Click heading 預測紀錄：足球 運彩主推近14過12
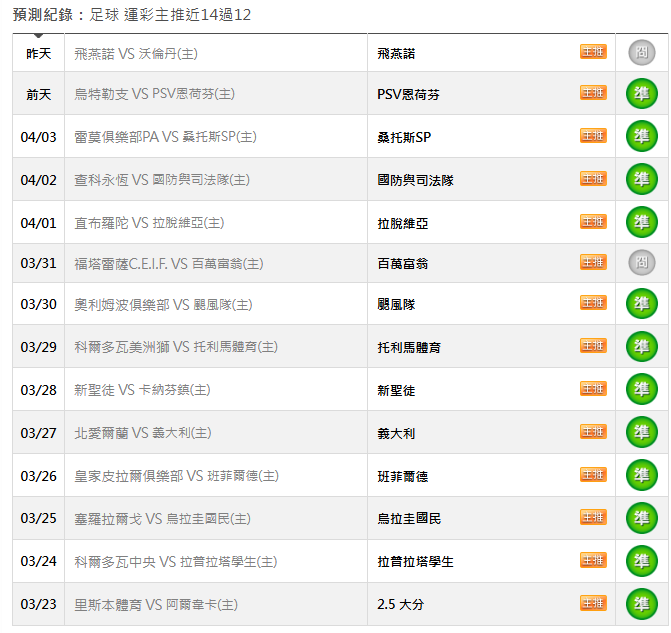The width and height of the screenshot is (671, 633). (132, 15)
